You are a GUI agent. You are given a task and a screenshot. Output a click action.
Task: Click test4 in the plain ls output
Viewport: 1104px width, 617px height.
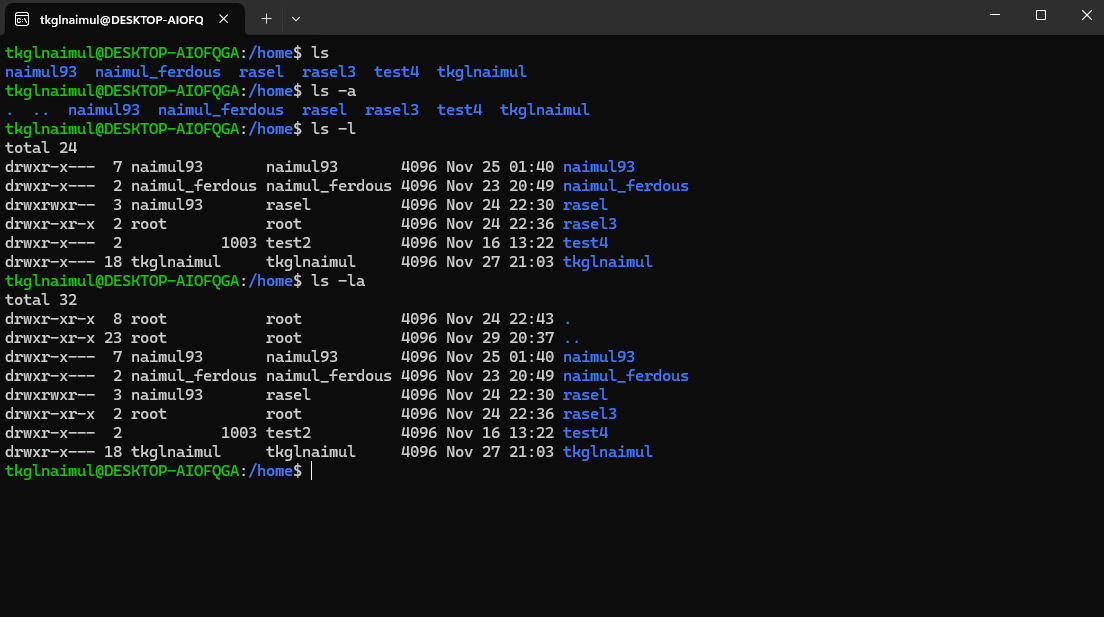(x=396, y=72)
